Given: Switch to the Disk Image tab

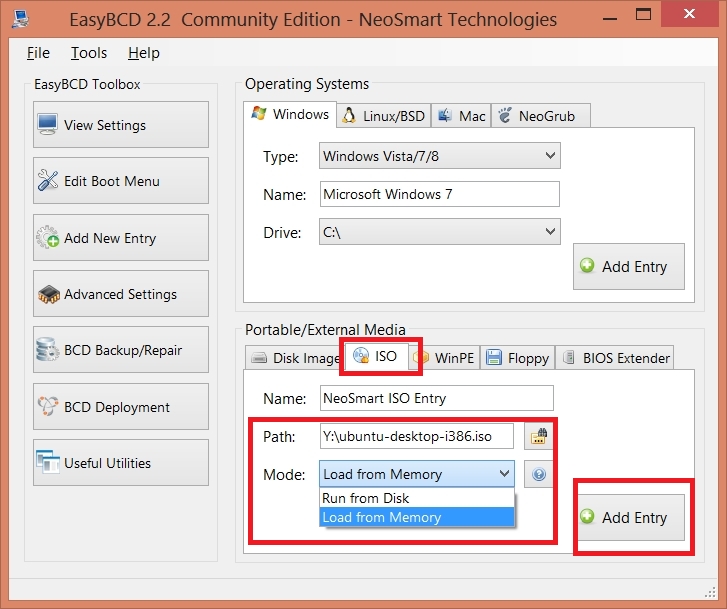Looking at the screenshot, I should click(x=295, y=358).
